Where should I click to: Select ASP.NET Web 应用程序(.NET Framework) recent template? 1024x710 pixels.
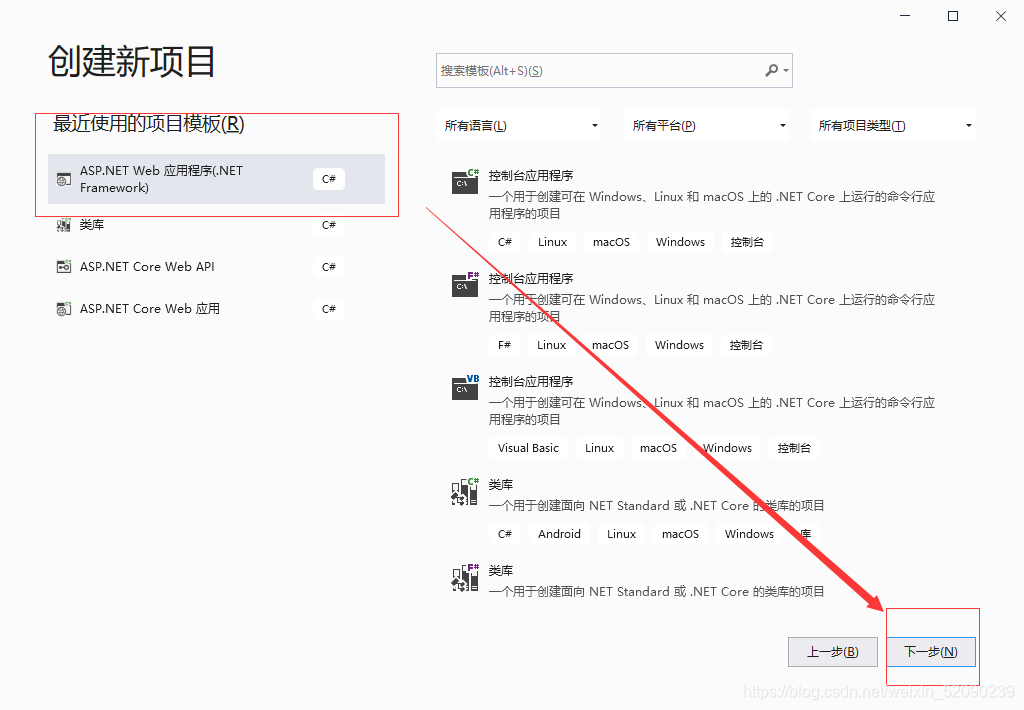(x=216, y=179)
